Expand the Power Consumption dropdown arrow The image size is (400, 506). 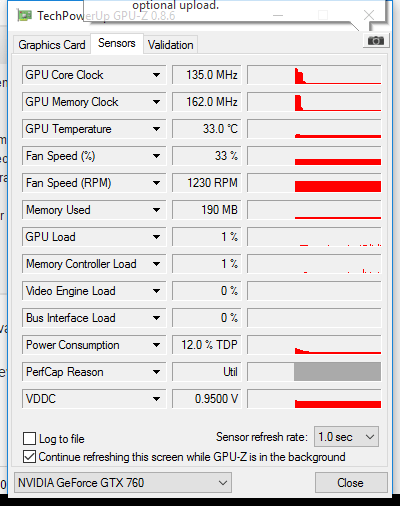tap(156, 345)
